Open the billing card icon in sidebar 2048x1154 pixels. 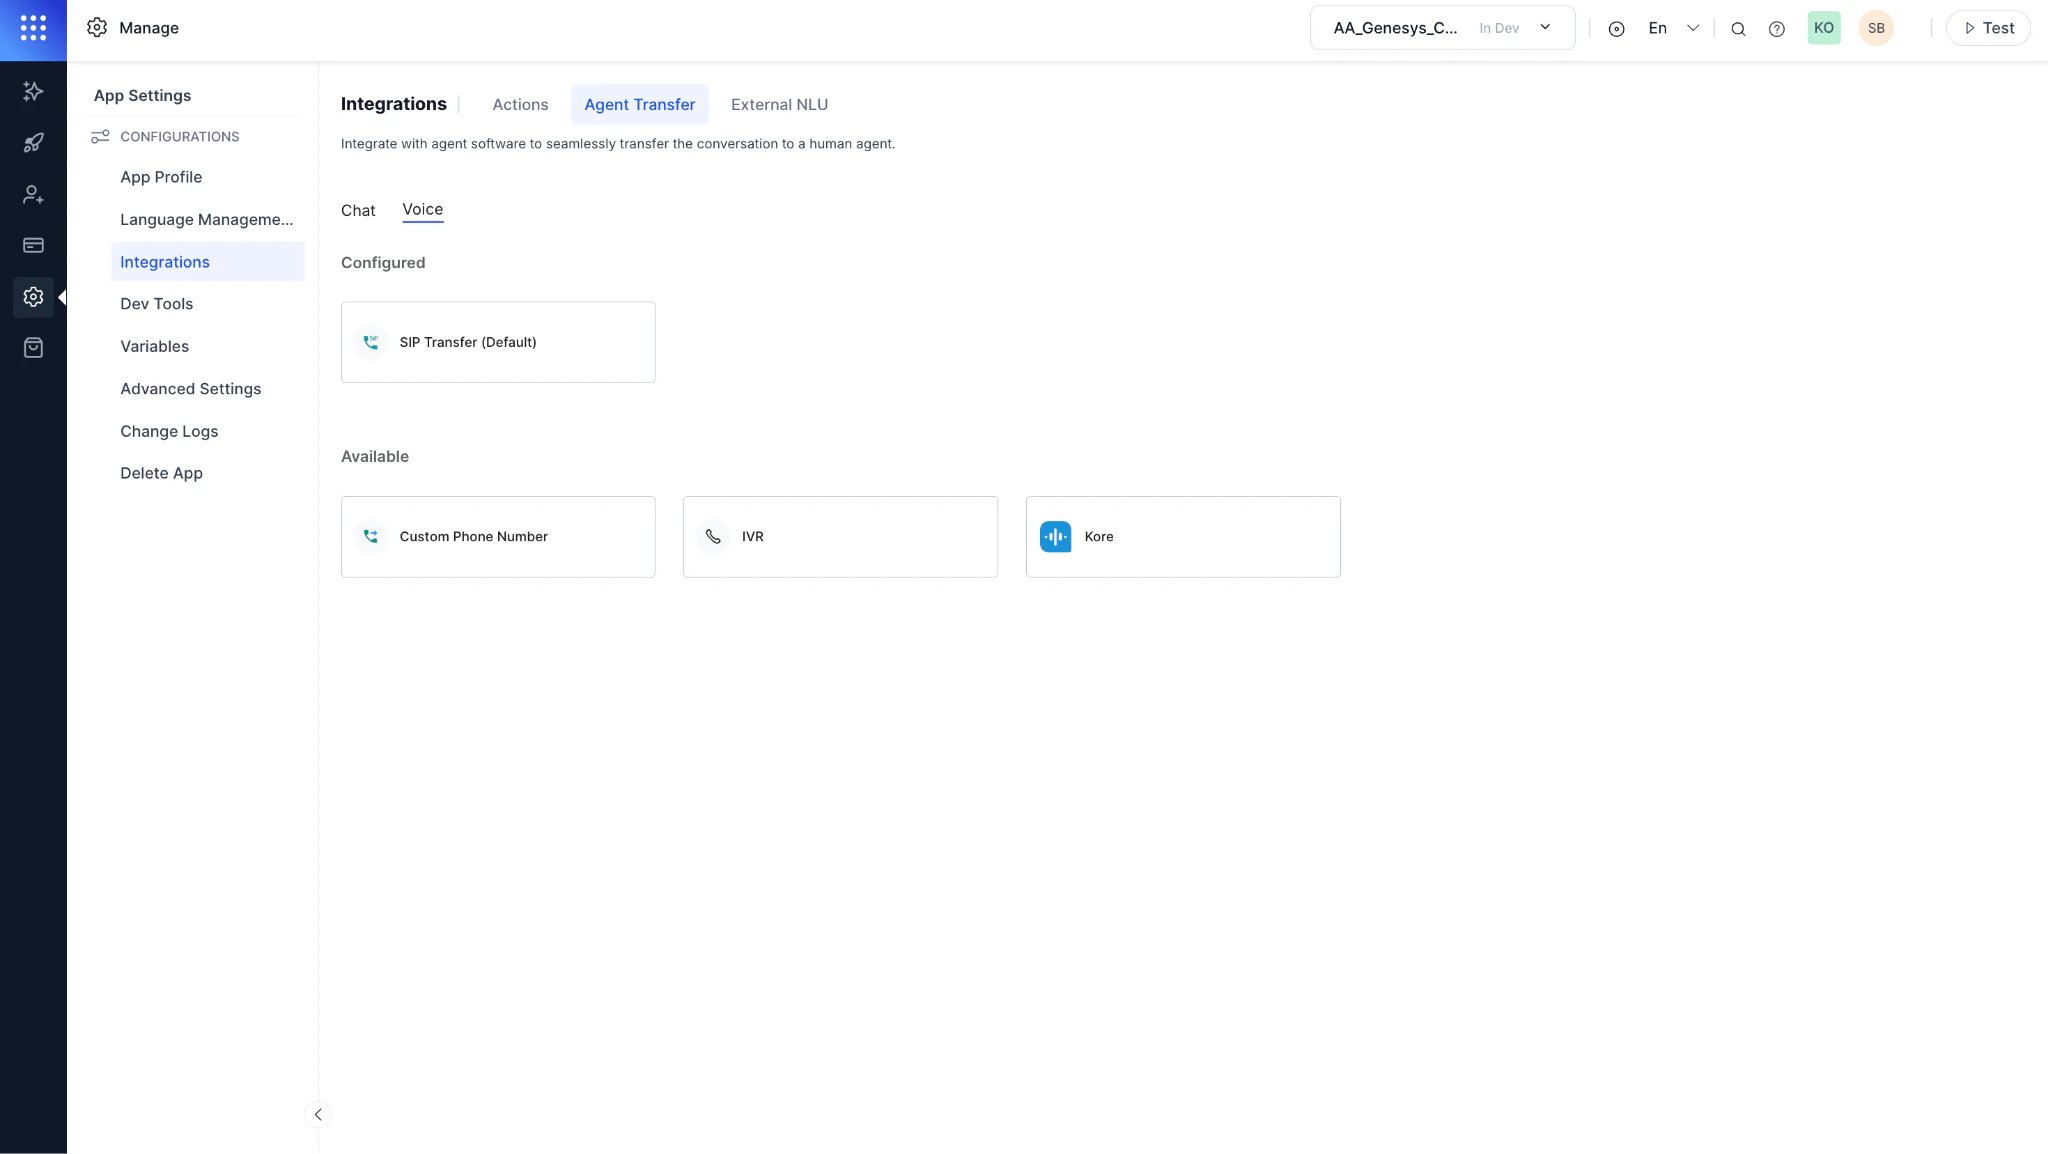pos(33,245)
